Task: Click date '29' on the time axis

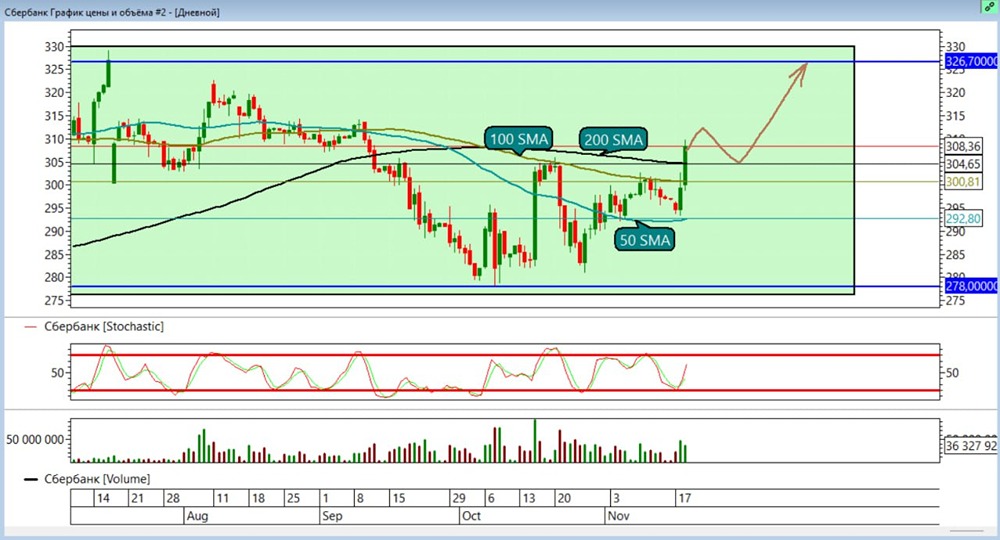Action: coord(459,498)
